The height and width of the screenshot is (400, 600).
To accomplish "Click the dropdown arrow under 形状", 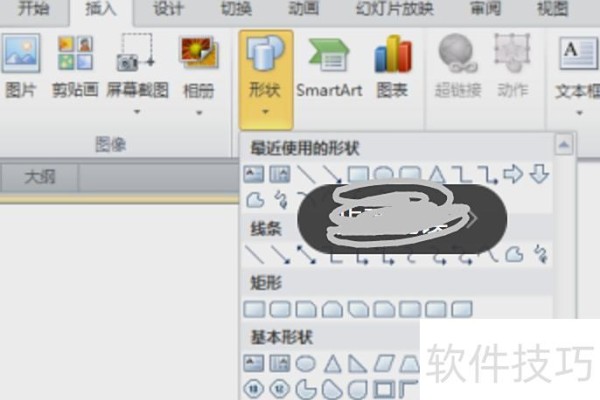I will click(x=265, y=112).
